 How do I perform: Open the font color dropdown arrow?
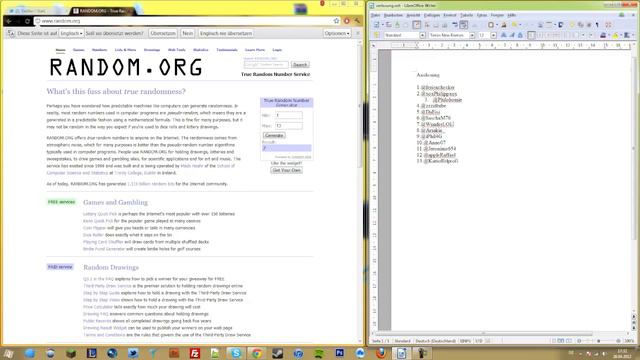(x=609, y=35)
